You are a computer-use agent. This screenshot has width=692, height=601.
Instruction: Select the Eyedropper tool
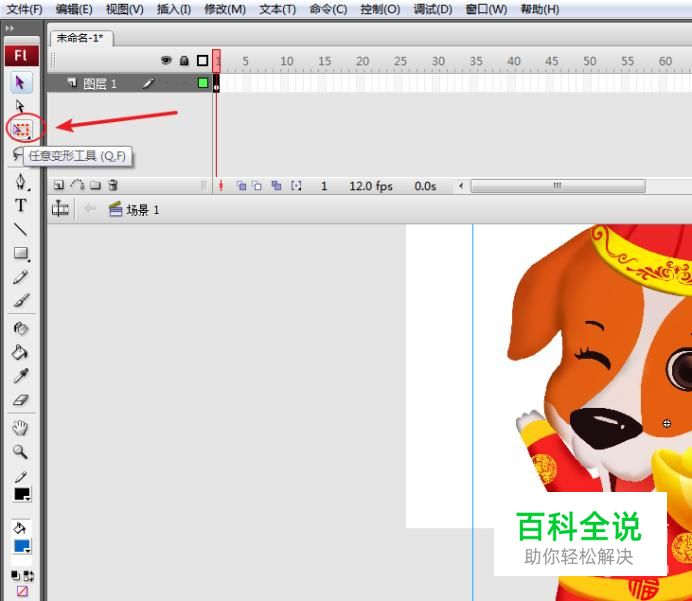21,376
